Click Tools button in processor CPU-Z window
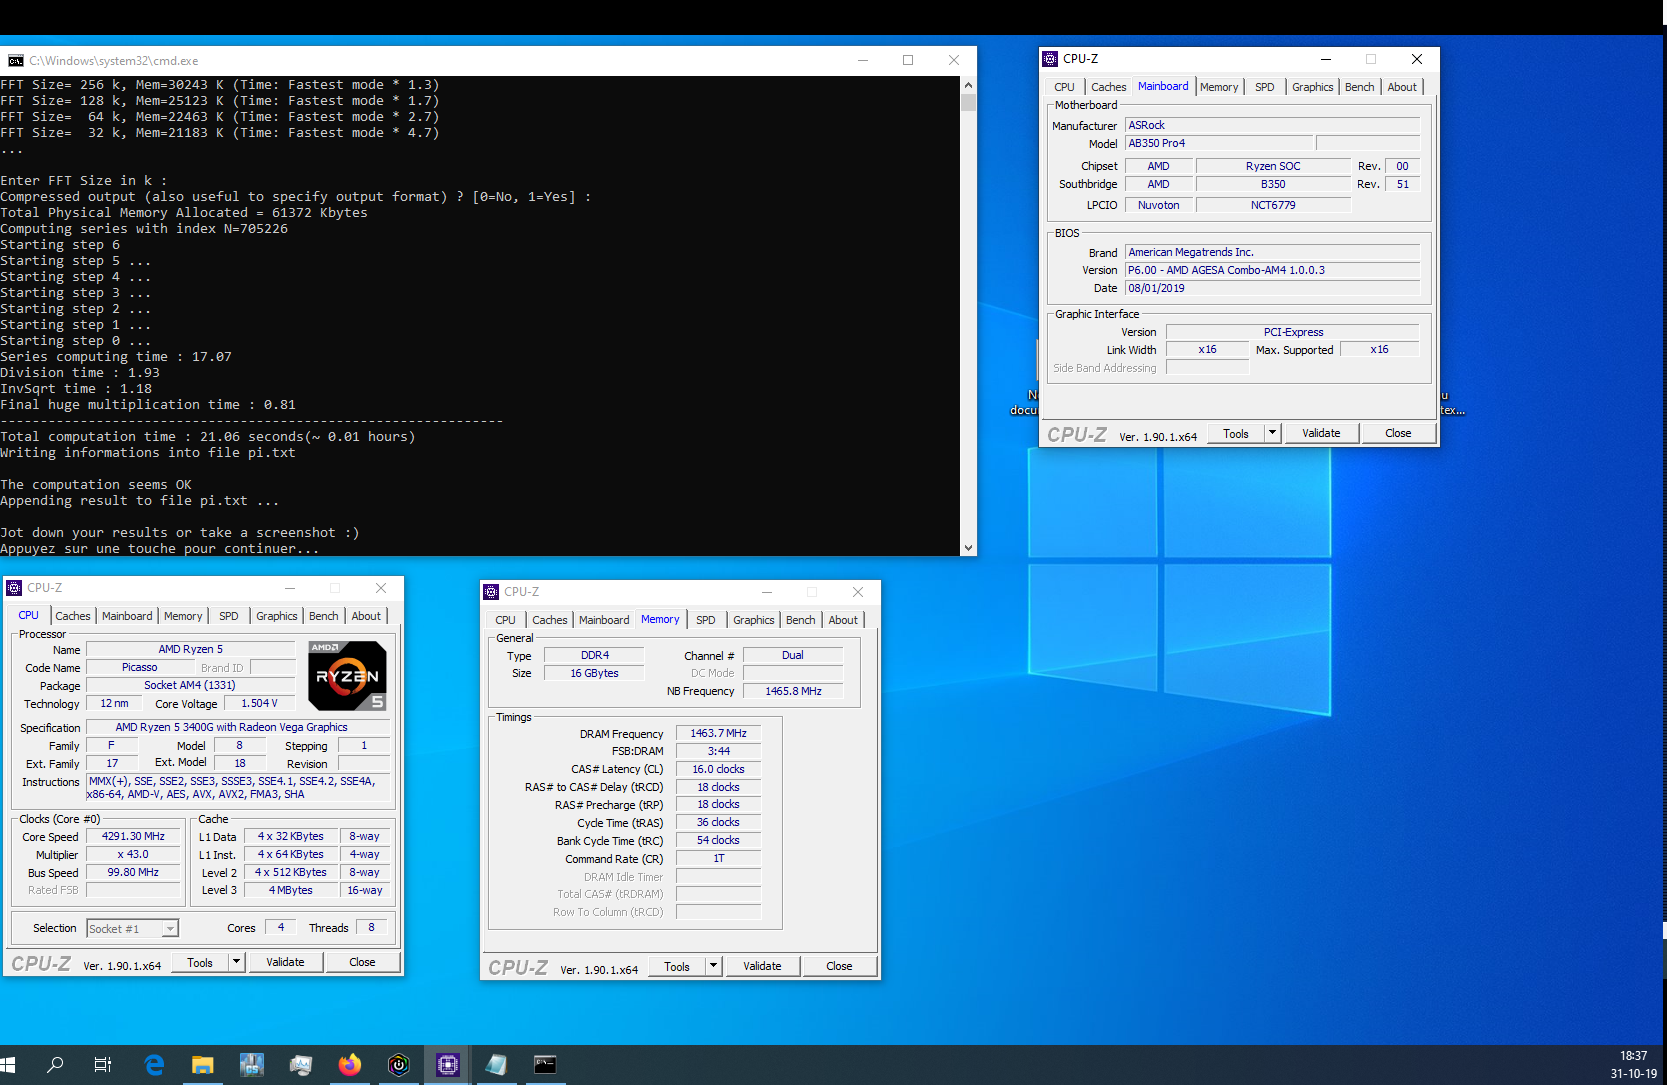The width and height of the screenshot is (1667, 1085). (x=200, y=962)
